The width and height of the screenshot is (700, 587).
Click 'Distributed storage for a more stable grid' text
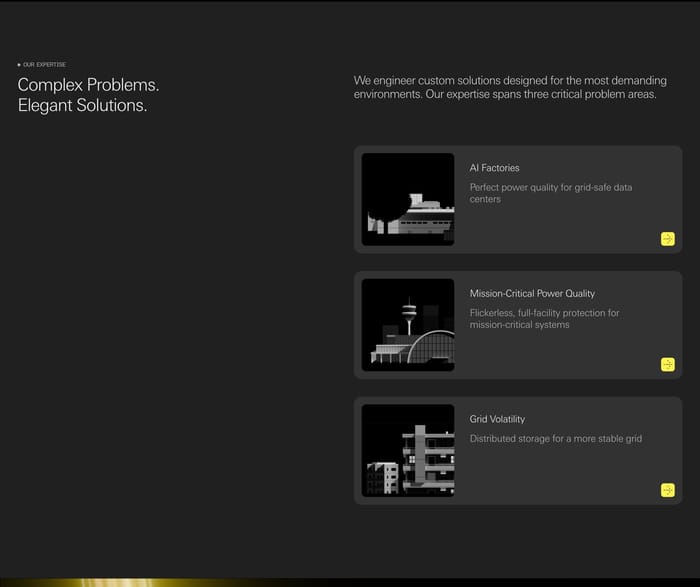pos(556,439)
